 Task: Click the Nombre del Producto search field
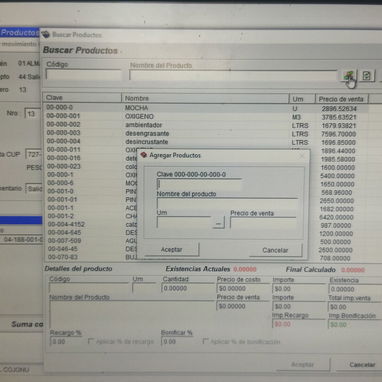tap(233, 76)
